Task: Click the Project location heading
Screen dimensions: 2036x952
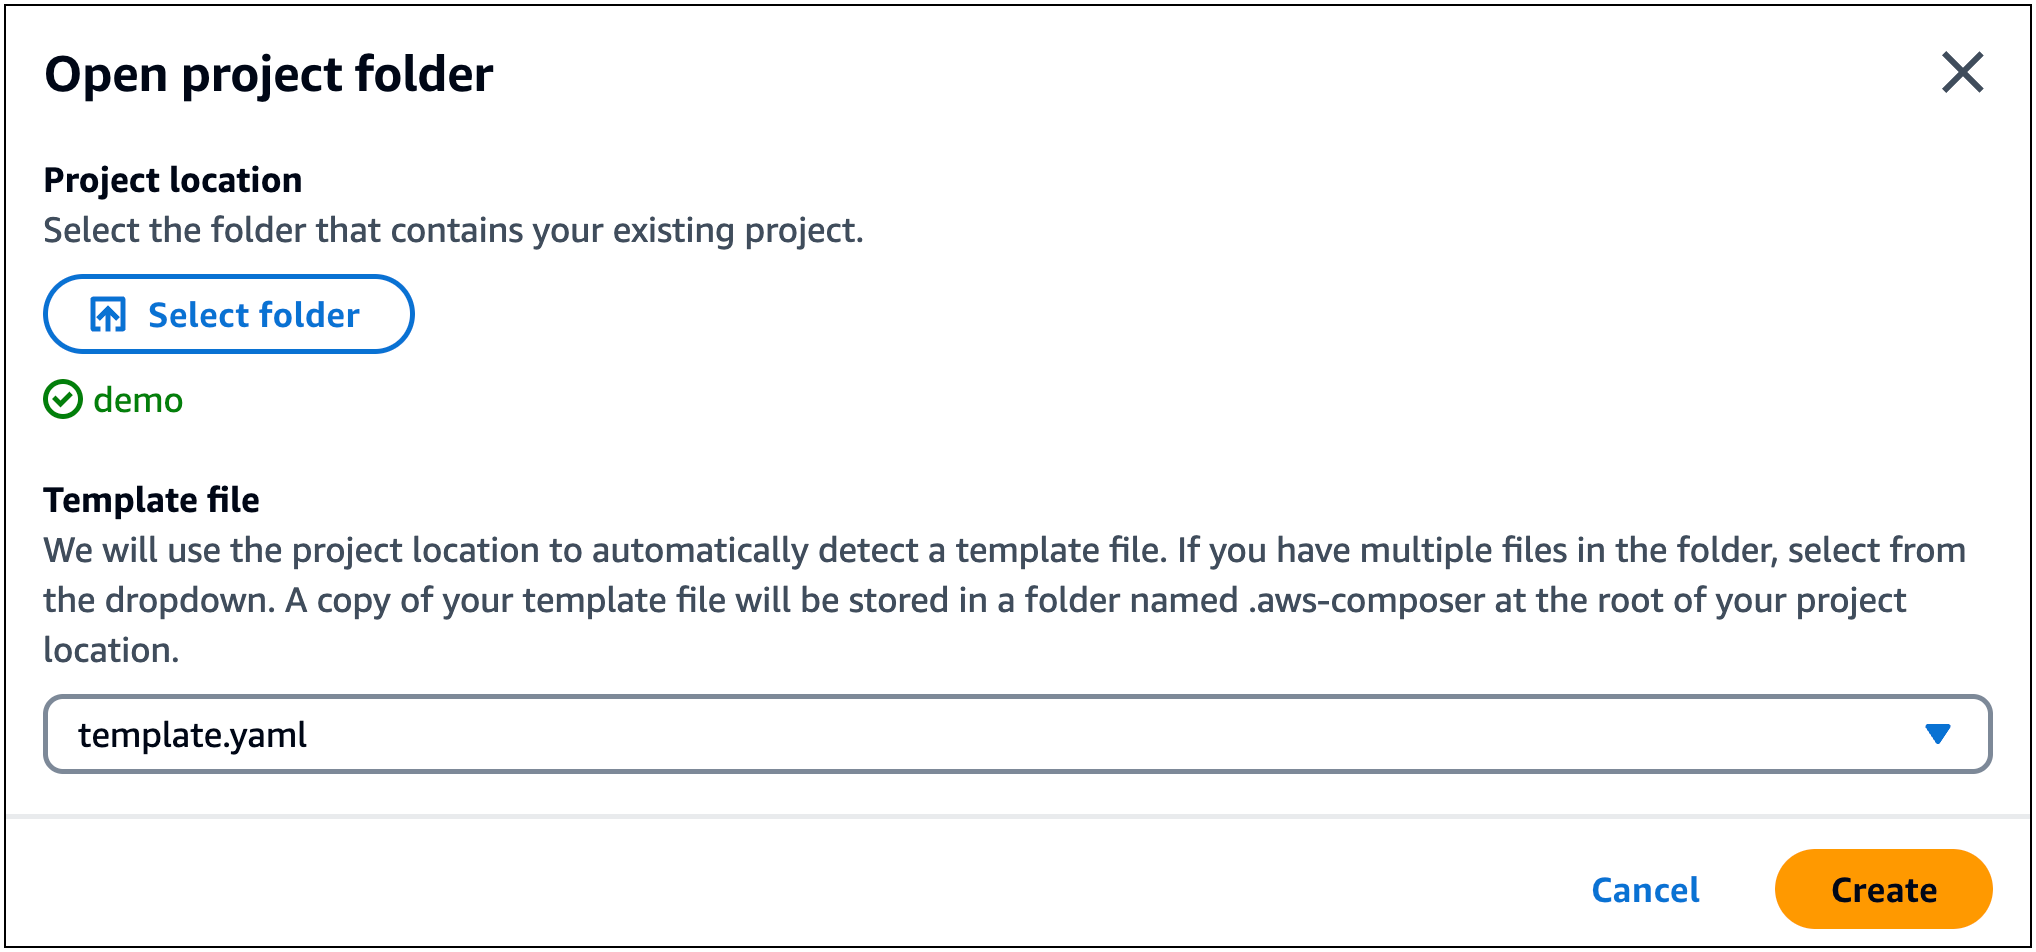Action: [172, 180]
